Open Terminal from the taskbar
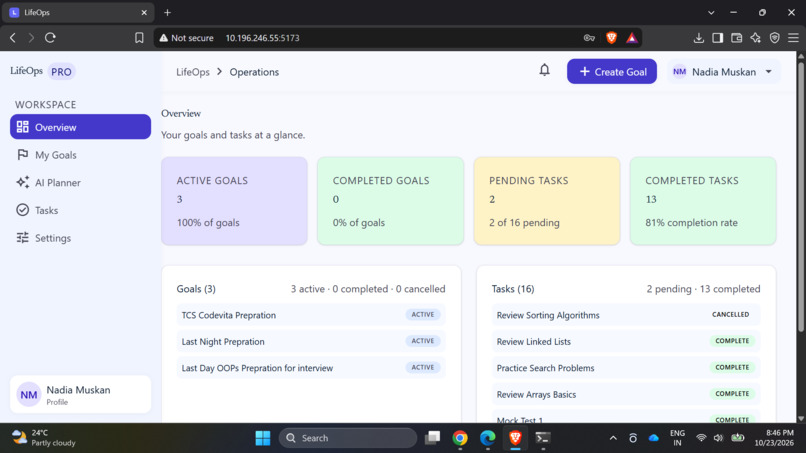The height and width of the screenshot is (453, 806). 543,438
